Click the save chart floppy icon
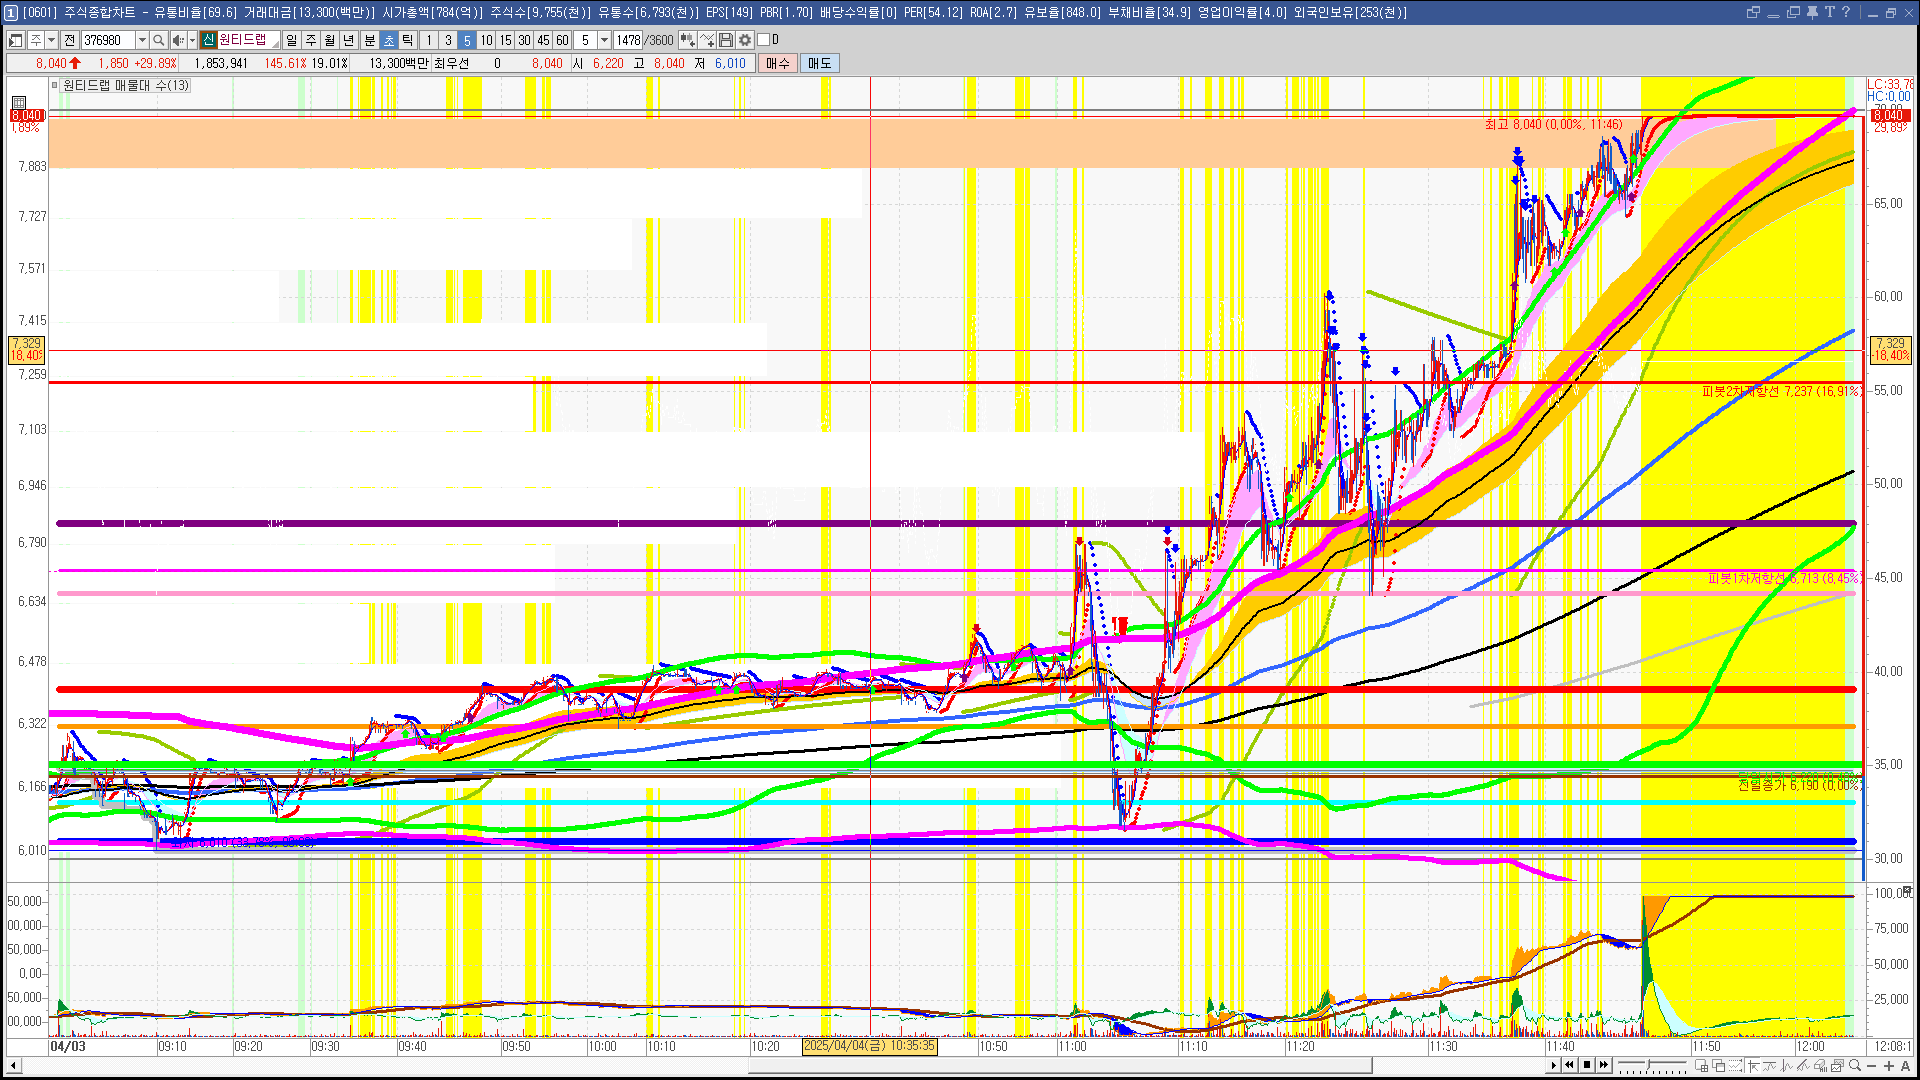Image resolution: width=1920 pixels, height=1080 pixels. tap(727, 40)
